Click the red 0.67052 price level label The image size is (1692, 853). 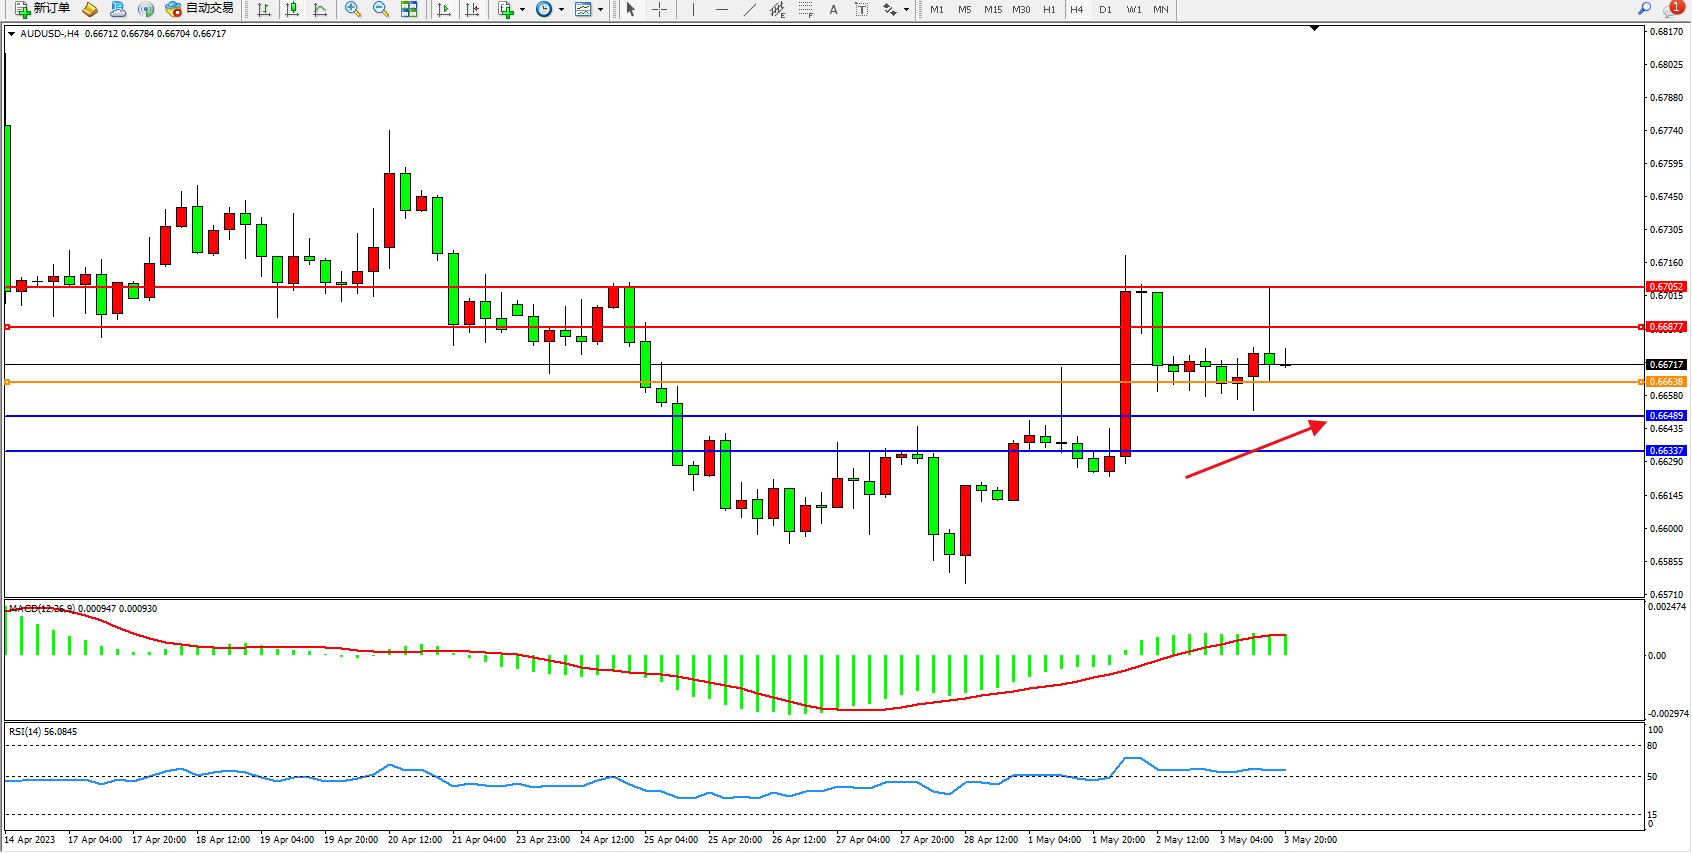pyautogui.click(x=1666, y=287)
